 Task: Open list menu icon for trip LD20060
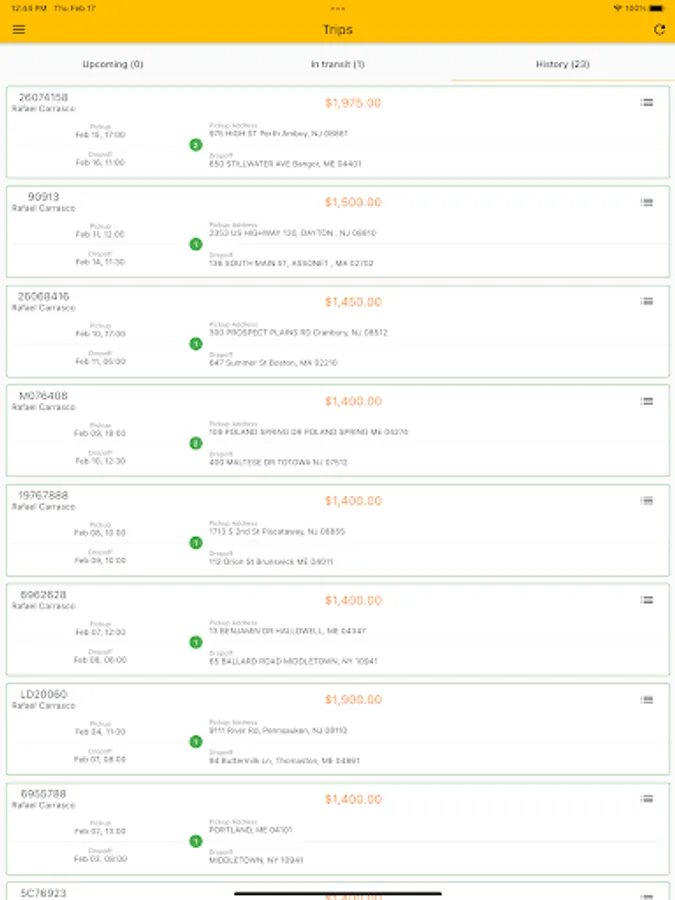[647, 699]
